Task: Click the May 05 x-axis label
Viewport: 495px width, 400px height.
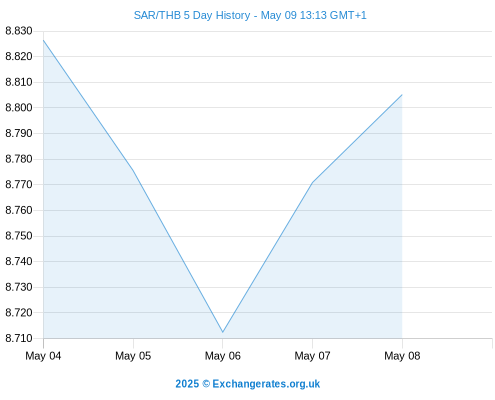Action: [x=133, y=356]
